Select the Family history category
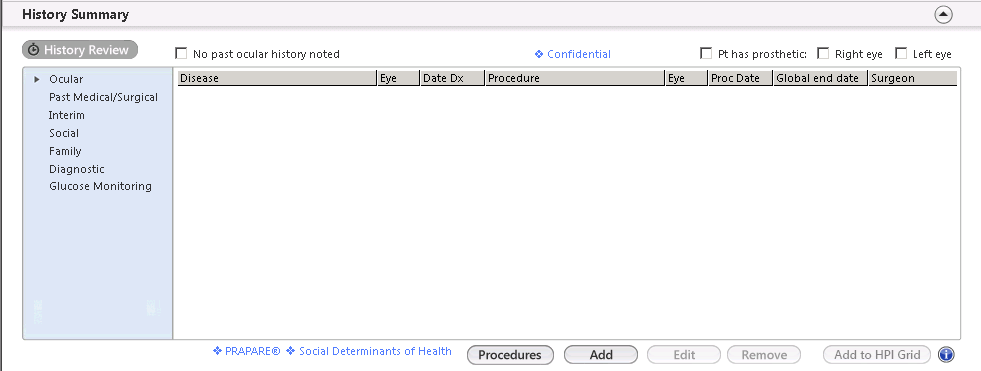Screen dimensions: 981x371 pyautogui.click(x=65, y=151)
